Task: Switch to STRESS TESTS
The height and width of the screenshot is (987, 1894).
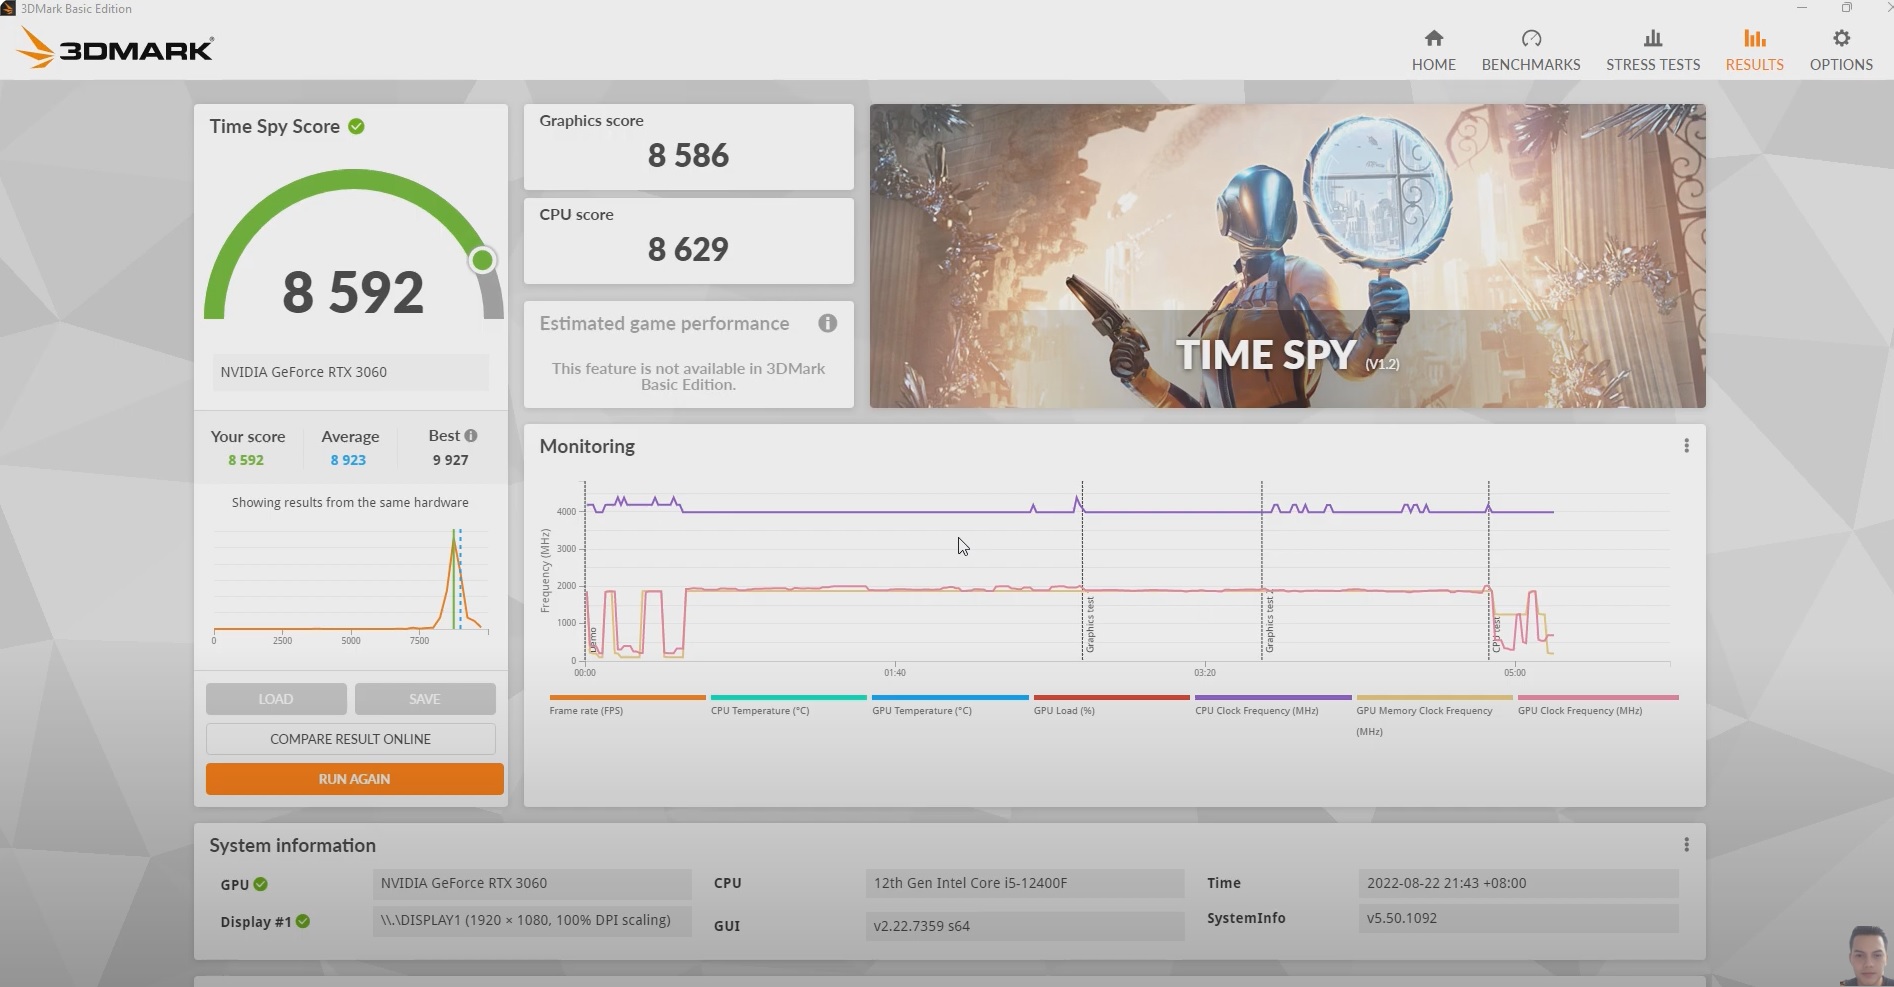Action: click(1653, 50)
